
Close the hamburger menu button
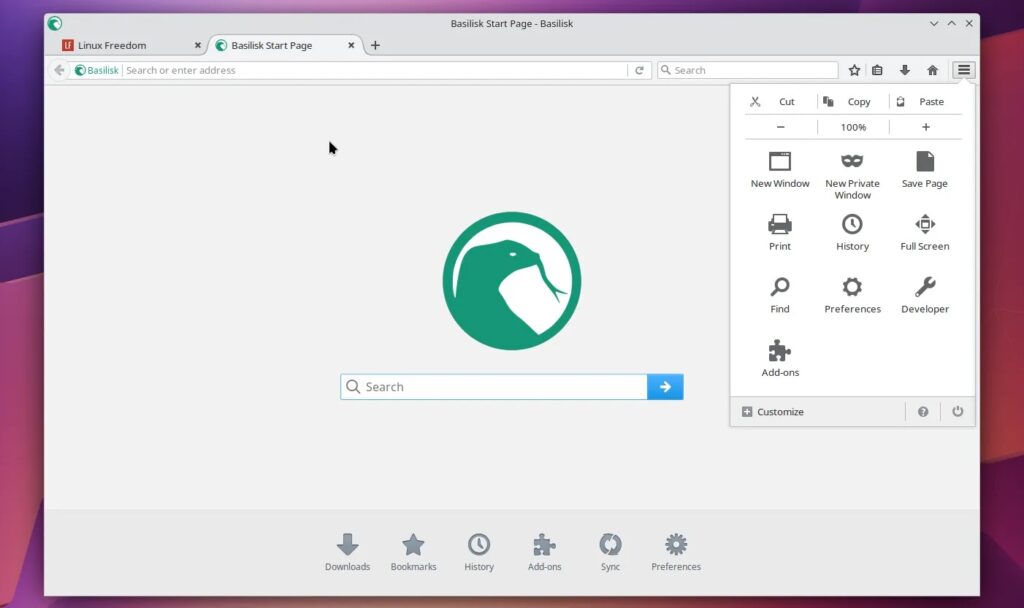963,70
